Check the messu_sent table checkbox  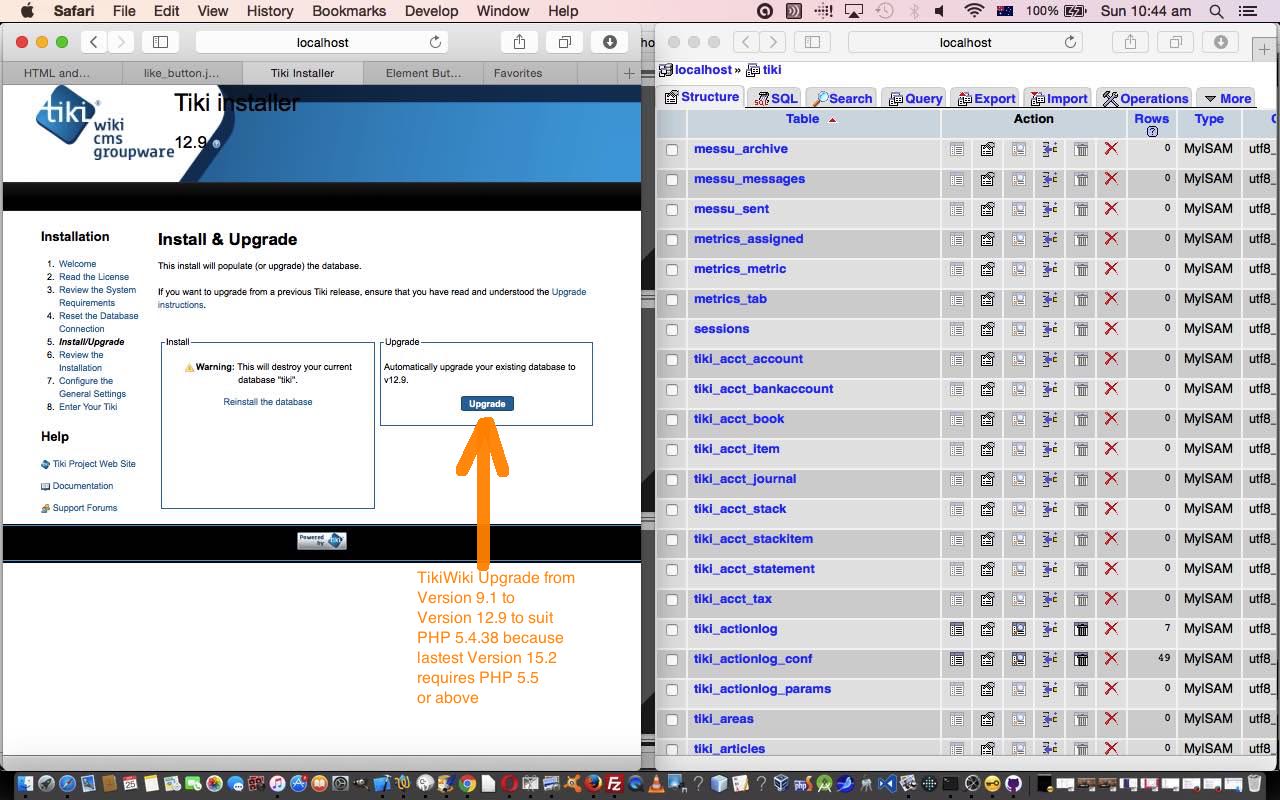(672, 210)
